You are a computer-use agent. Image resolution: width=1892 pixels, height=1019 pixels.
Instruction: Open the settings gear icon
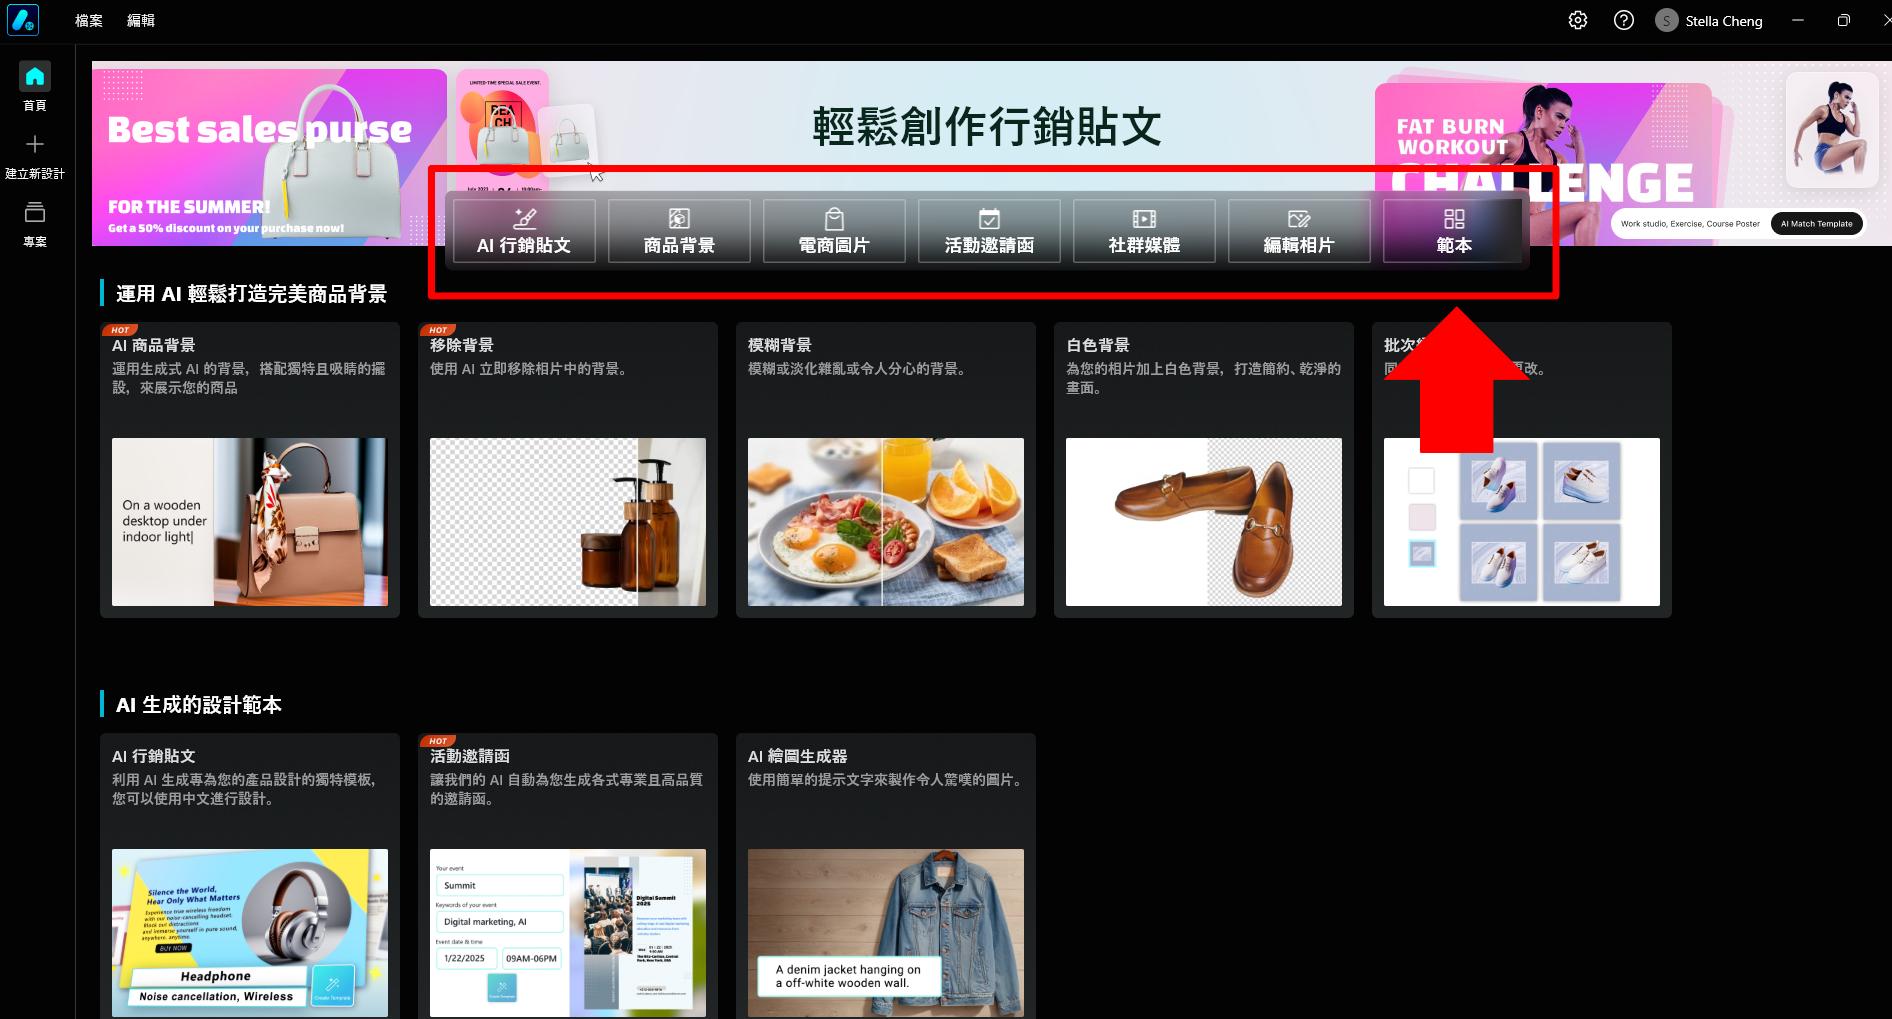[x=1578, y=20]
